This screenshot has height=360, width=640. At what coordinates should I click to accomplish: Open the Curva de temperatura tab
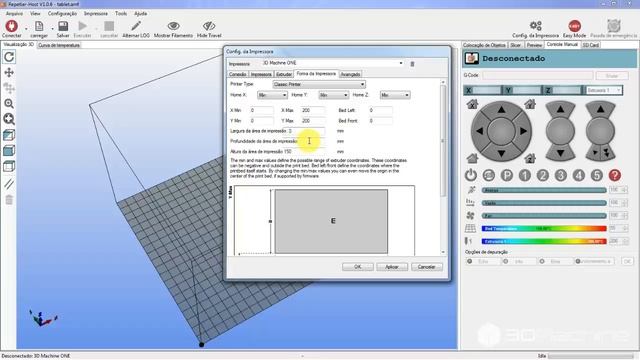coord(59,45)
